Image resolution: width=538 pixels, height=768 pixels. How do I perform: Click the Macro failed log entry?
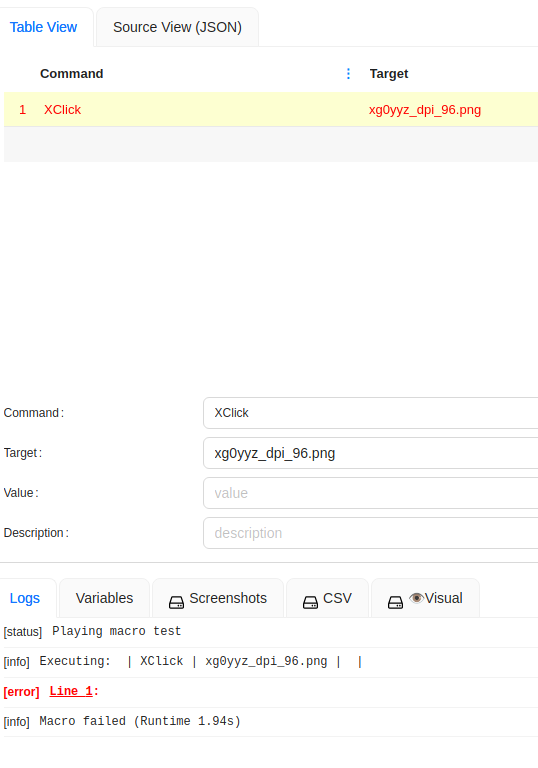coord(140,721)
